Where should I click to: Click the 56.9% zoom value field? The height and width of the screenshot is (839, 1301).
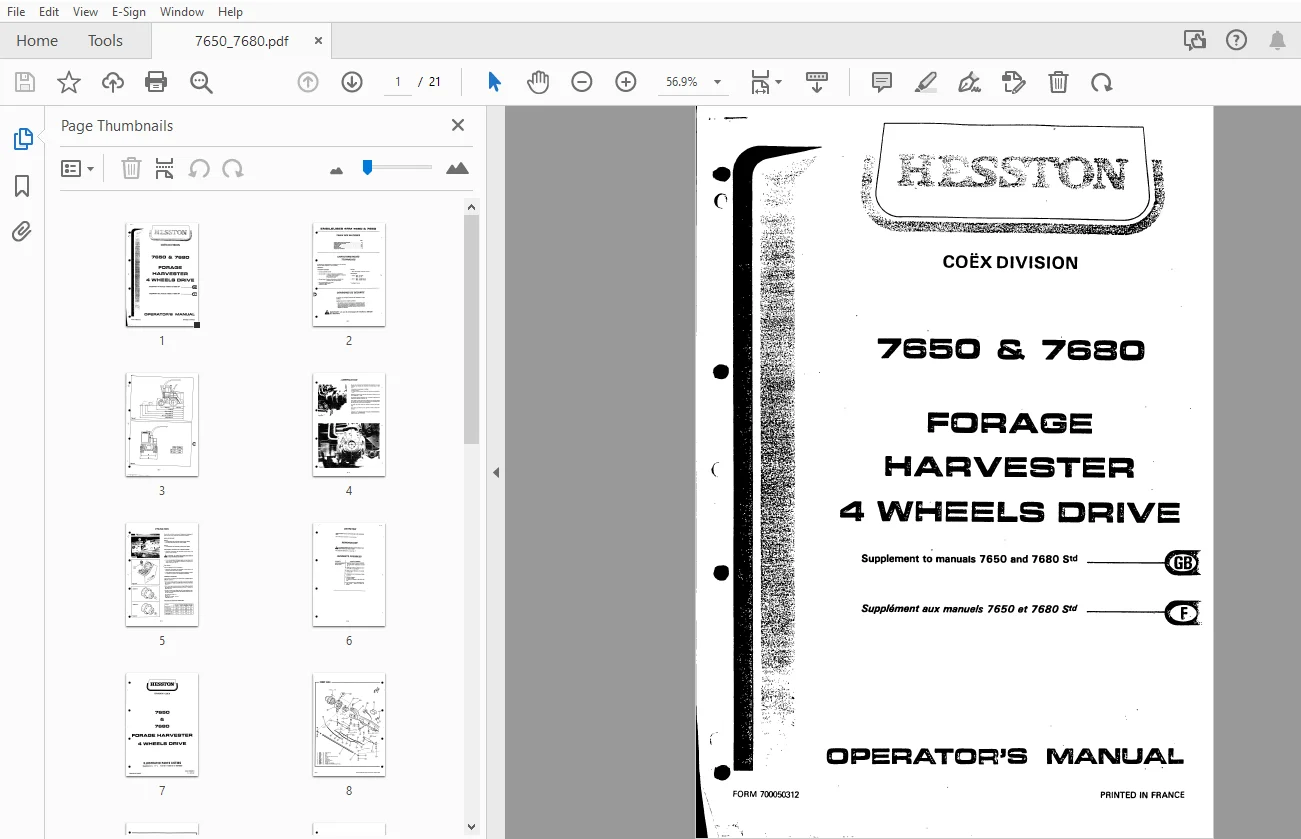682,82
